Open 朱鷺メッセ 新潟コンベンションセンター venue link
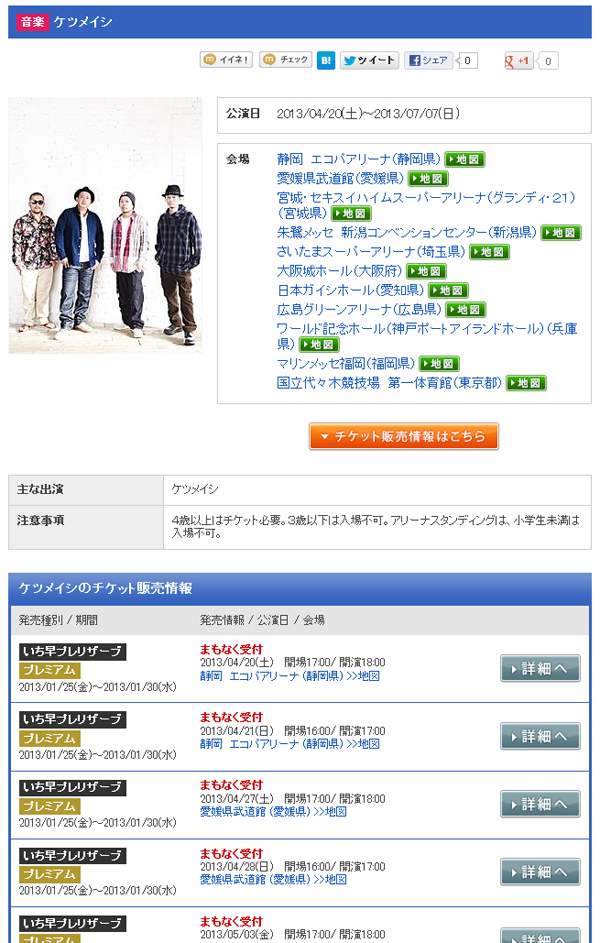Viewport: 600px width, 943px height. click(x=407, y=232)
